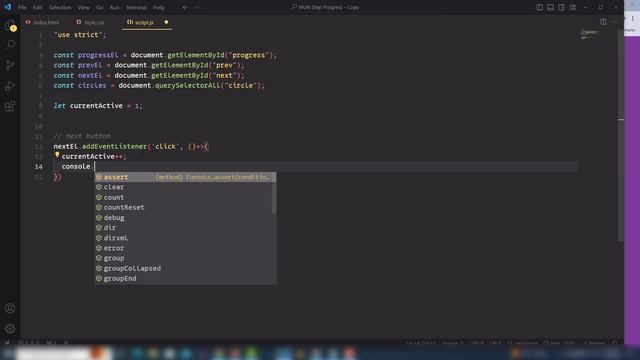Open the Accounts menu icon
The height and width of the screenshot is (360, 640).
10,308
